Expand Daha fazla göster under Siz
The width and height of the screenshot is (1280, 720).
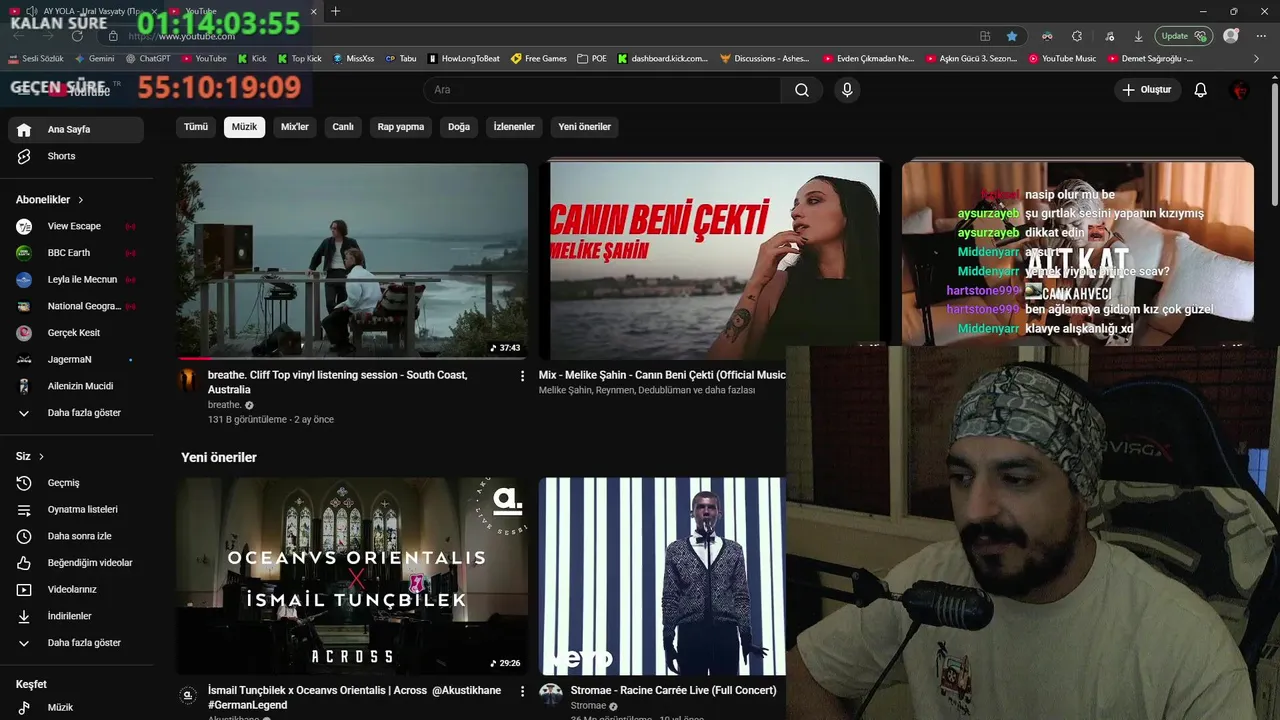coord(76,643)
